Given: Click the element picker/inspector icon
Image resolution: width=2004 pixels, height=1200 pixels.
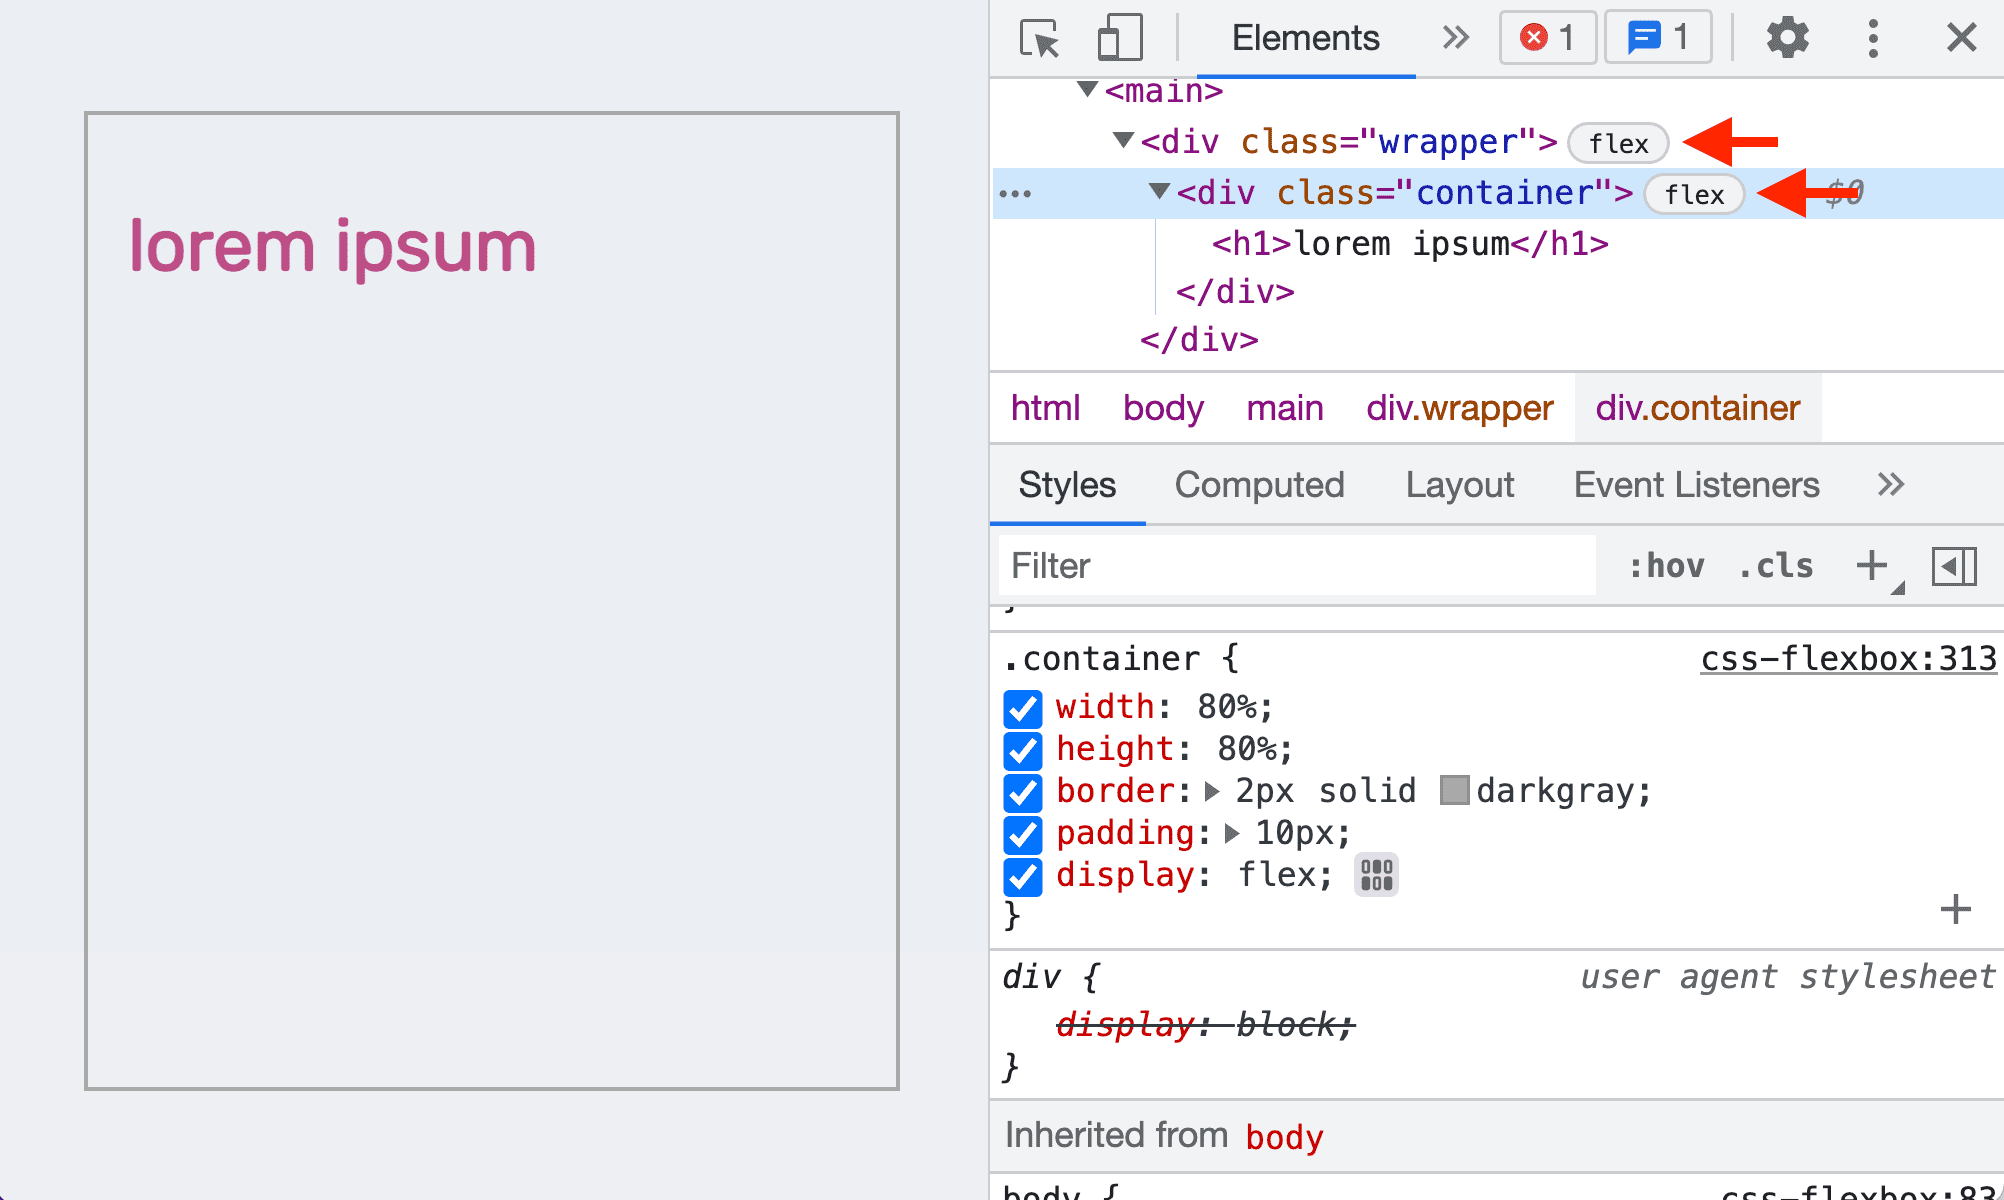Looking at the screenshot, I should 1038,36.
